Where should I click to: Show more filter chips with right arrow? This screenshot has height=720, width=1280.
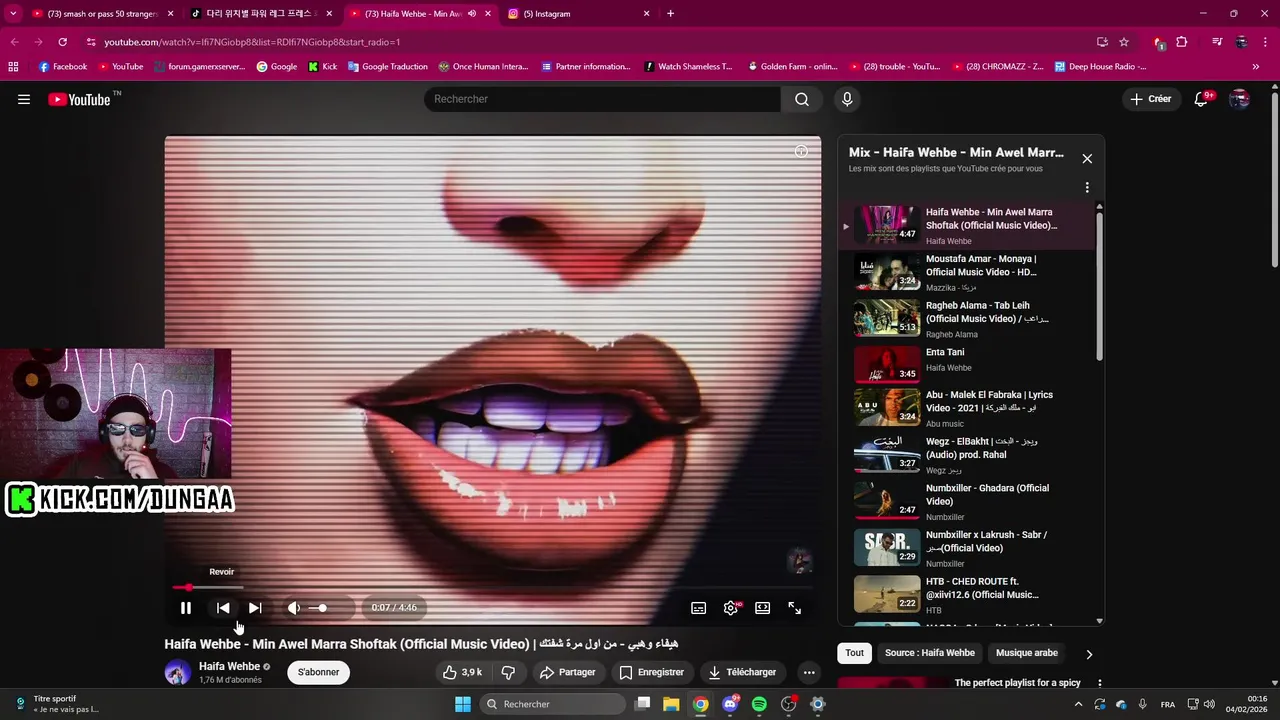pos(1089,654)
